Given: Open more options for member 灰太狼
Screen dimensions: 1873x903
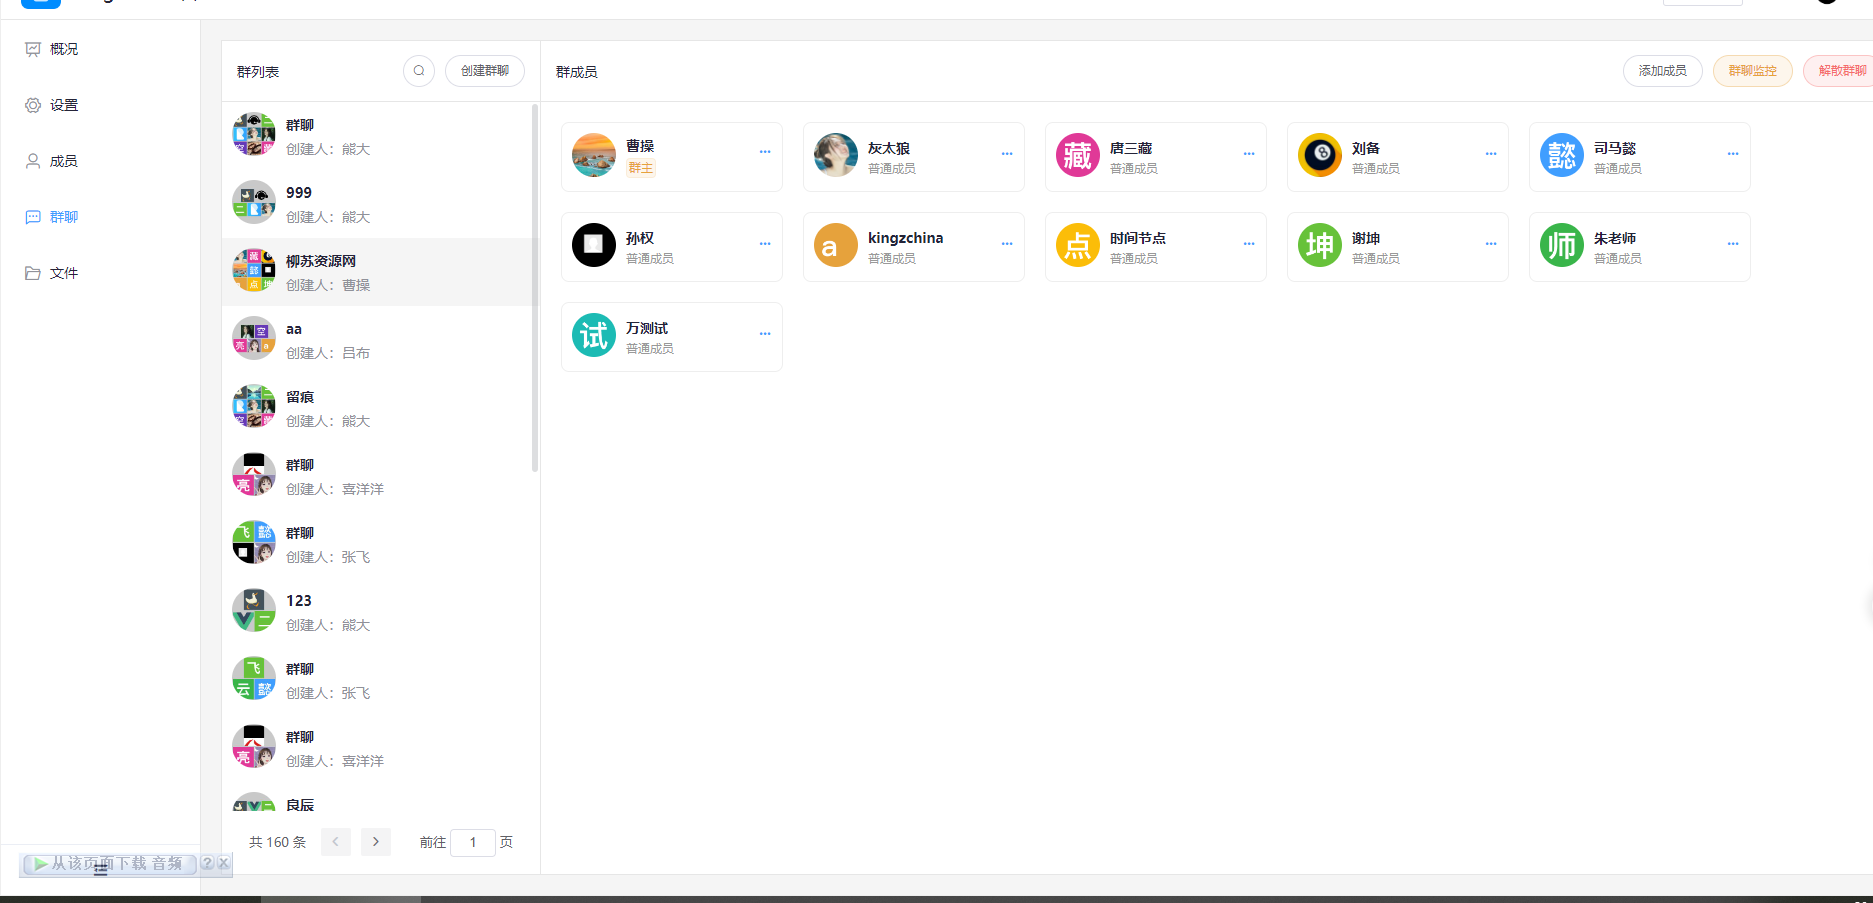Looking at the screenshot, I should pyautogui.click(x=1007, y=154).
